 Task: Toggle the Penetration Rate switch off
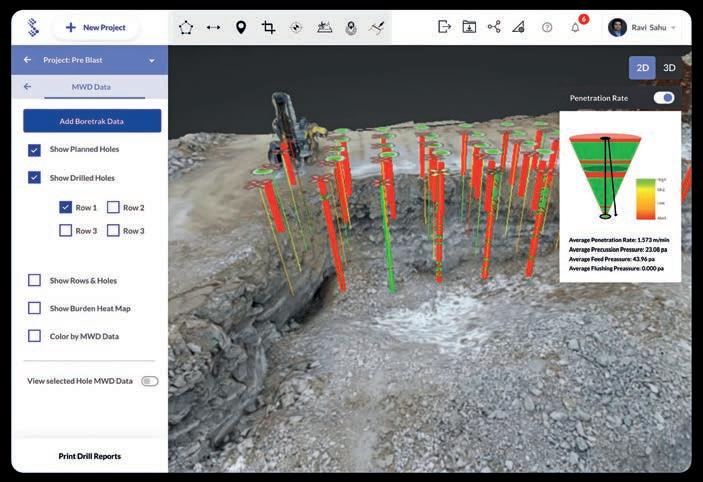point(664,98)
